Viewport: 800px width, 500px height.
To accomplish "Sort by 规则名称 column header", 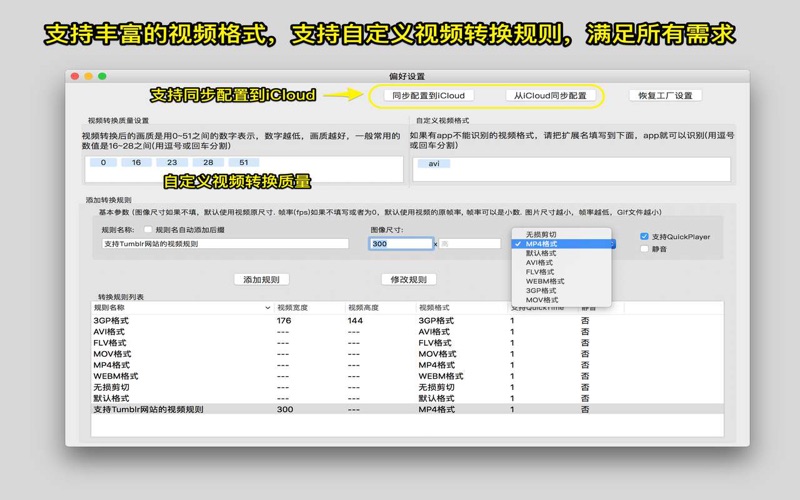I will click(180, 308).
